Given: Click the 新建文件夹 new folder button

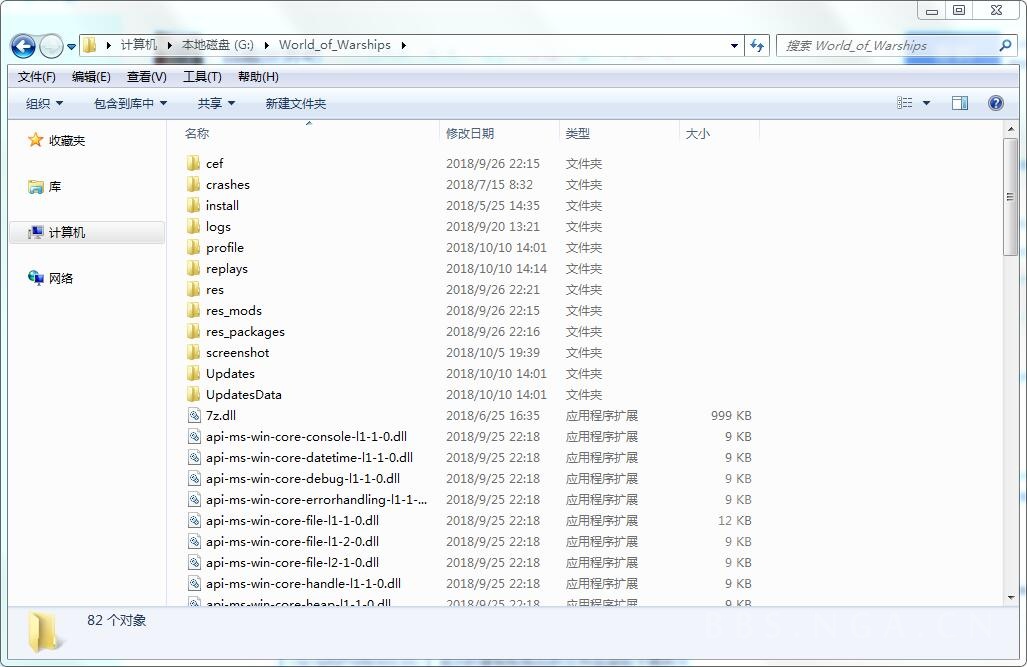Looking at the screenshot, I should coord(295,103).
